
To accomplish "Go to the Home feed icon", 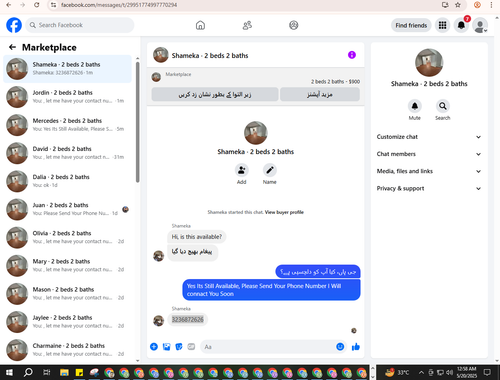I will 200,25.
